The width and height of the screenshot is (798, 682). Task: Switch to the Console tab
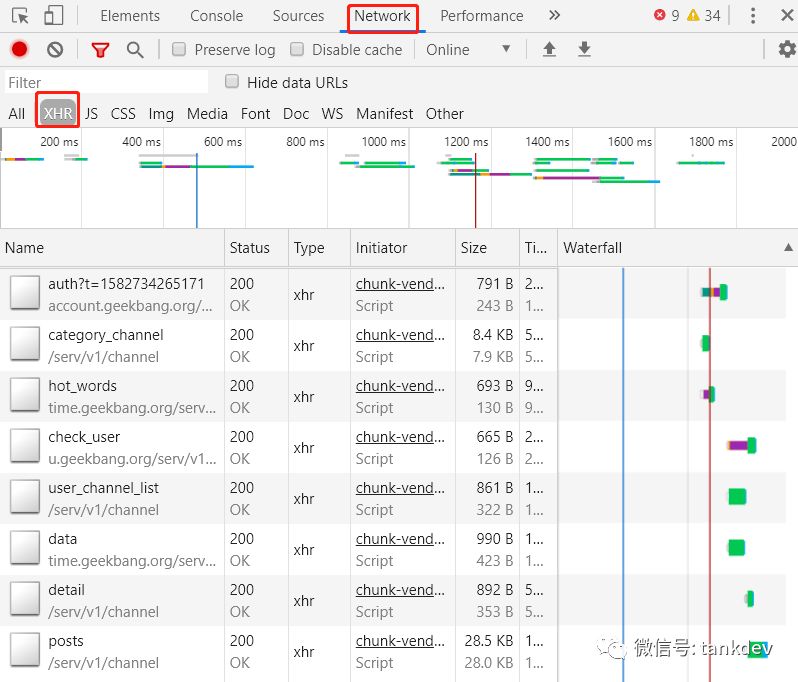[x=216, y=16]
